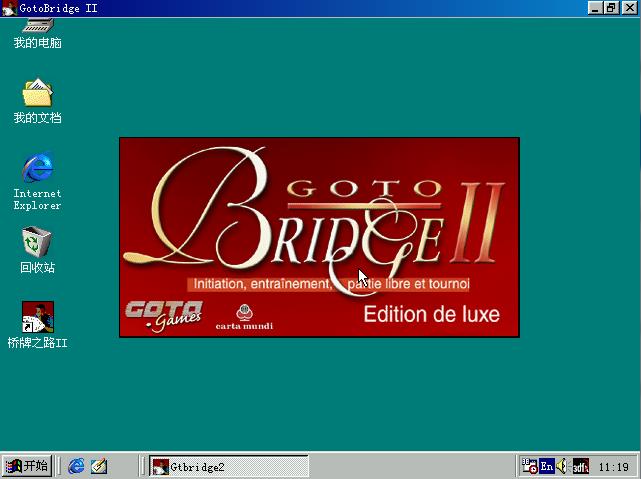Select the 回收站 recycle bin icon
641x479 pixels.
coord(37,242)
